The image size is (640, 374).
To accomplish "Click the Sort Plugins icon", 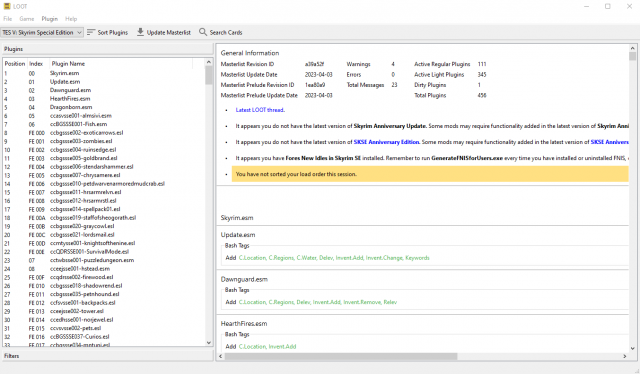I will click(91, 32).
